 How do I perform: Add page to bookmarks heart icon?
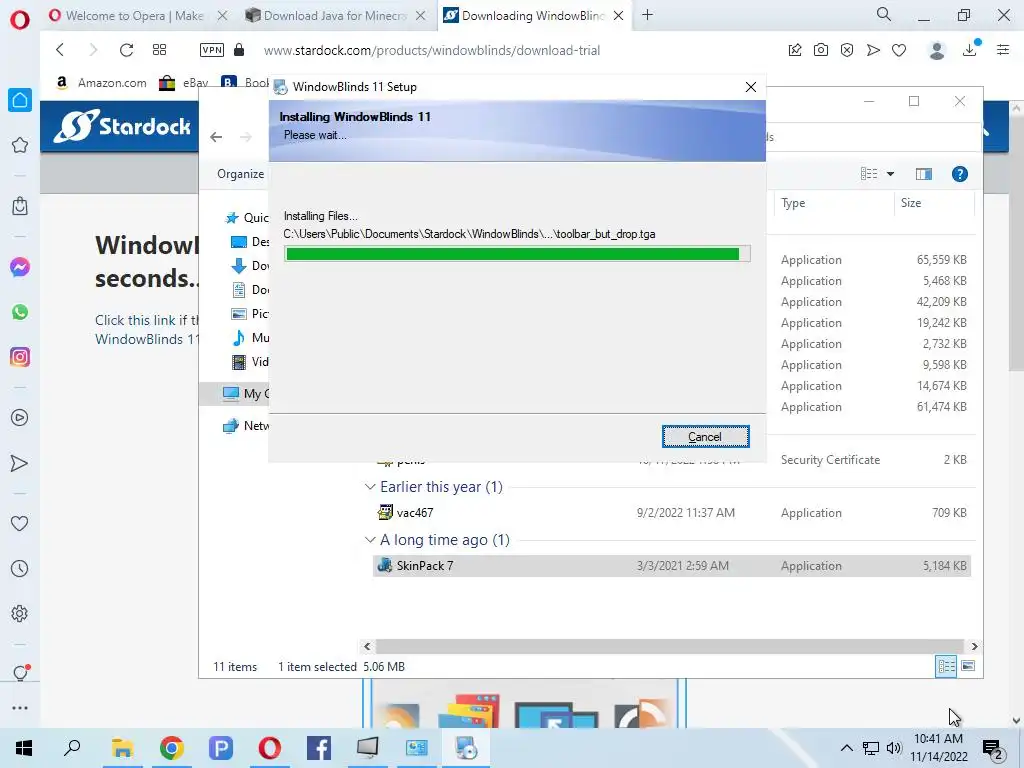899,50
